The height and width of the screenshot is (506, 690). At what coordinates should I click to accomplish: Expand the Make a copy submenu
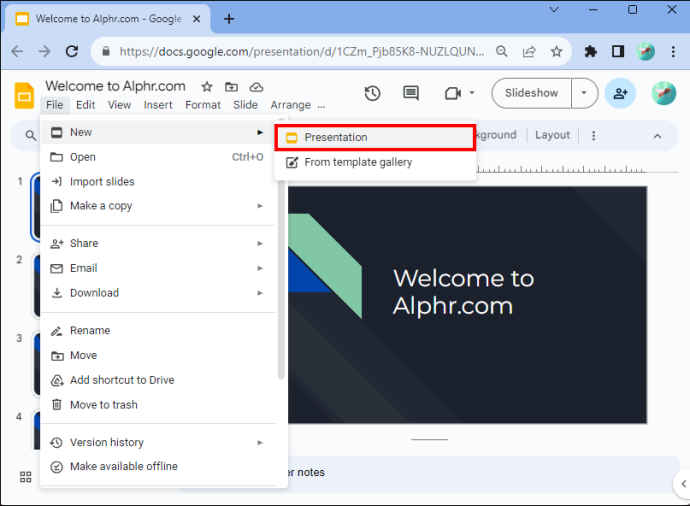pyautogui.click(x=158, y=206)
